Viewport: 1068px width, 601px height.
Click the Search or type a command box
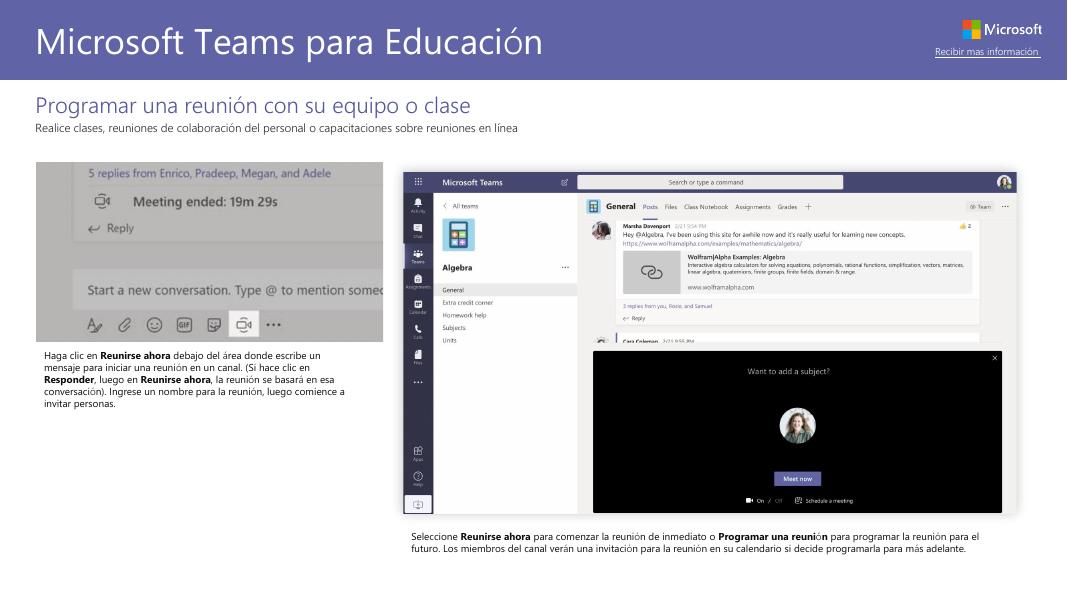710,182
